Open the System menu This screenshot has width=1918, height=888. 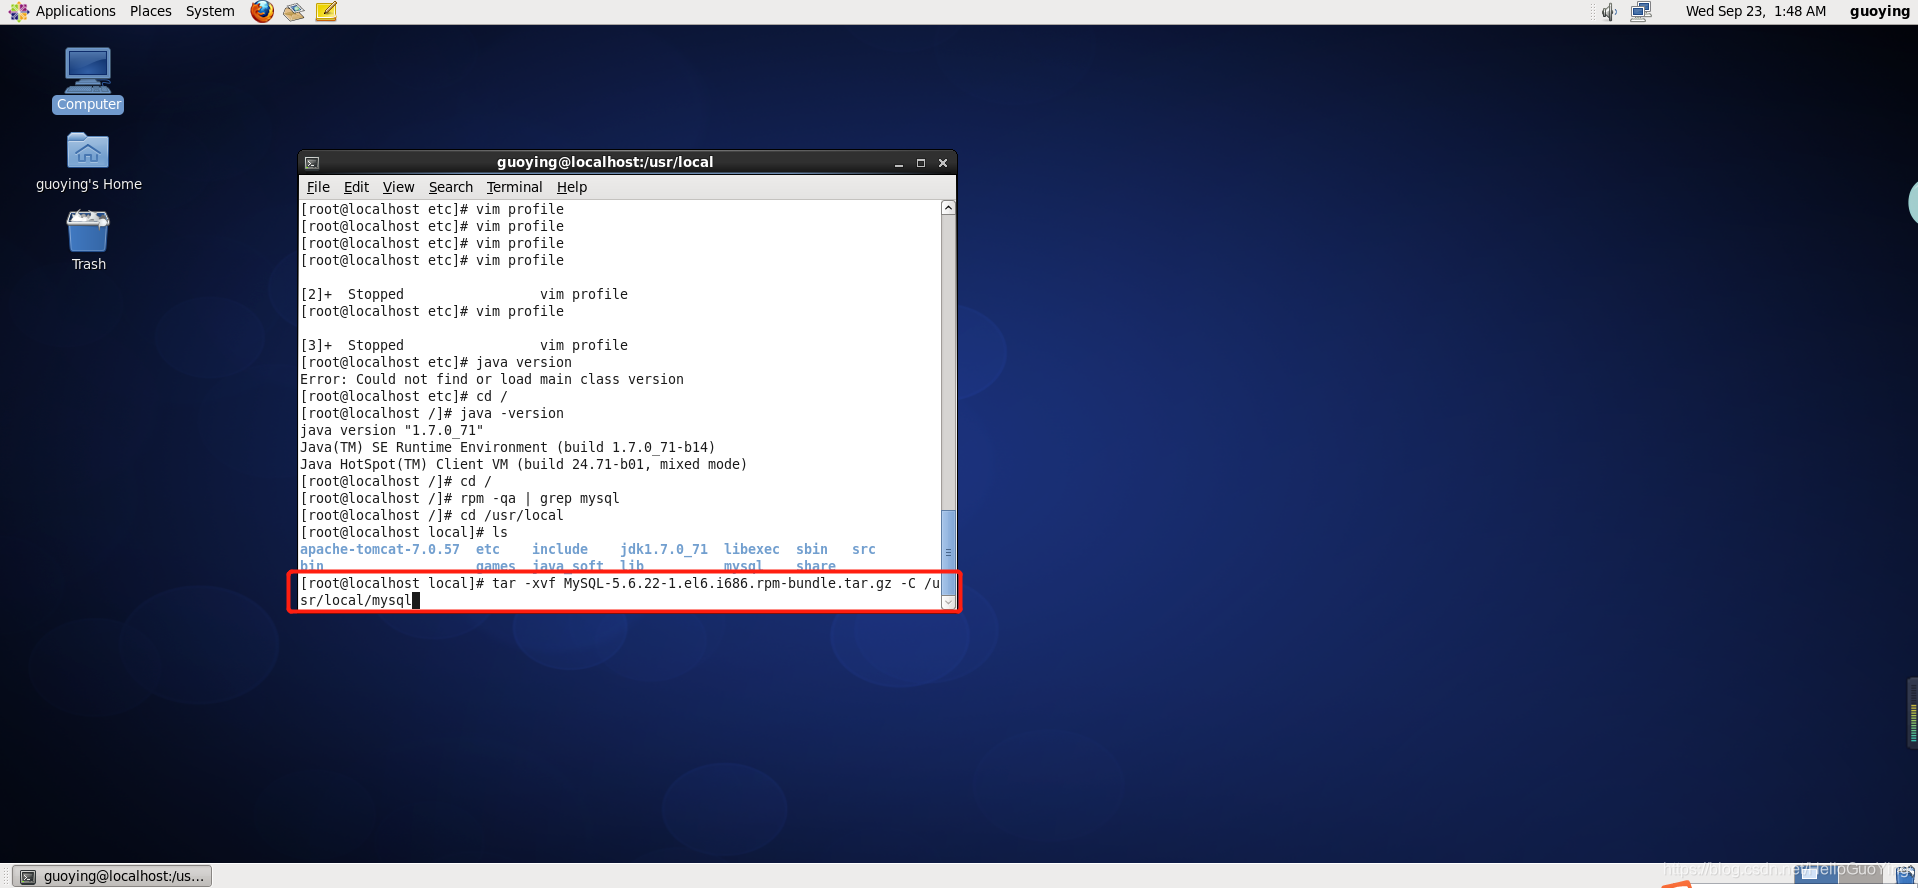point(210,11)
